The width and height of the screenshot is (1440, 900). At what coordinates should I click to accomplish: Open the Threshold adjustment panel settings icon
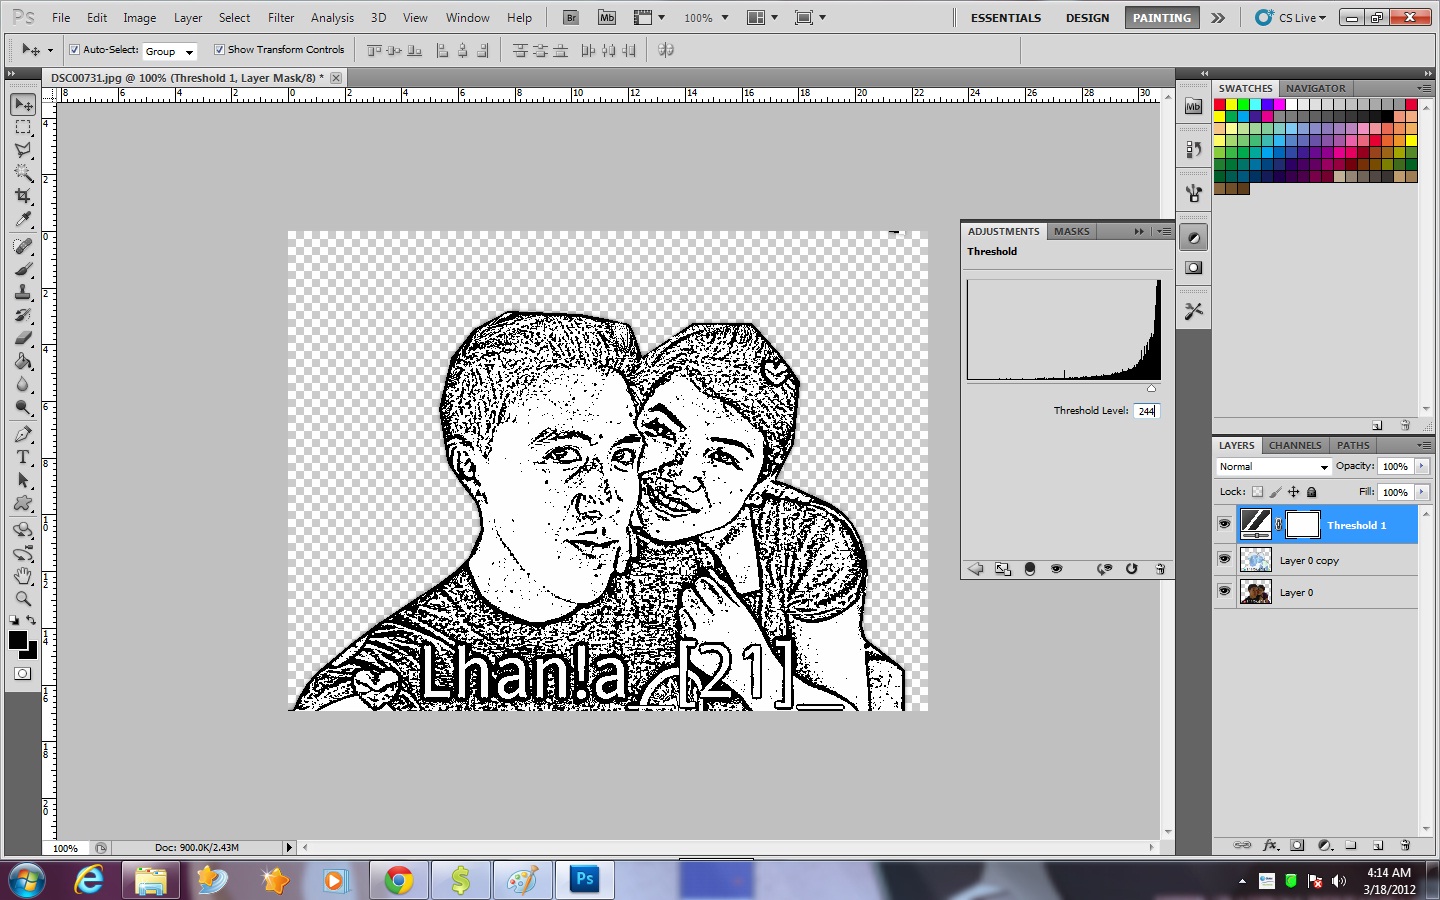[1163, 231]
